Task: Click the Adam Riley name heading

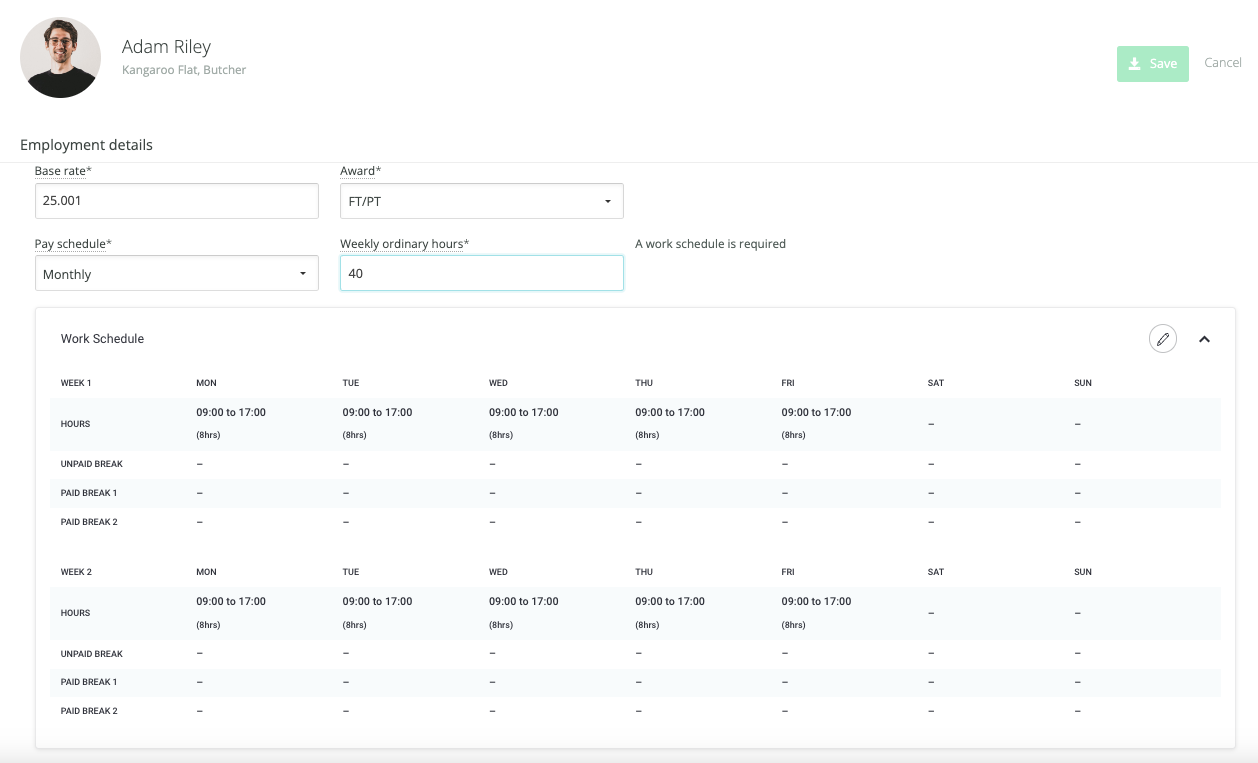Action: (x=166, y=47)
